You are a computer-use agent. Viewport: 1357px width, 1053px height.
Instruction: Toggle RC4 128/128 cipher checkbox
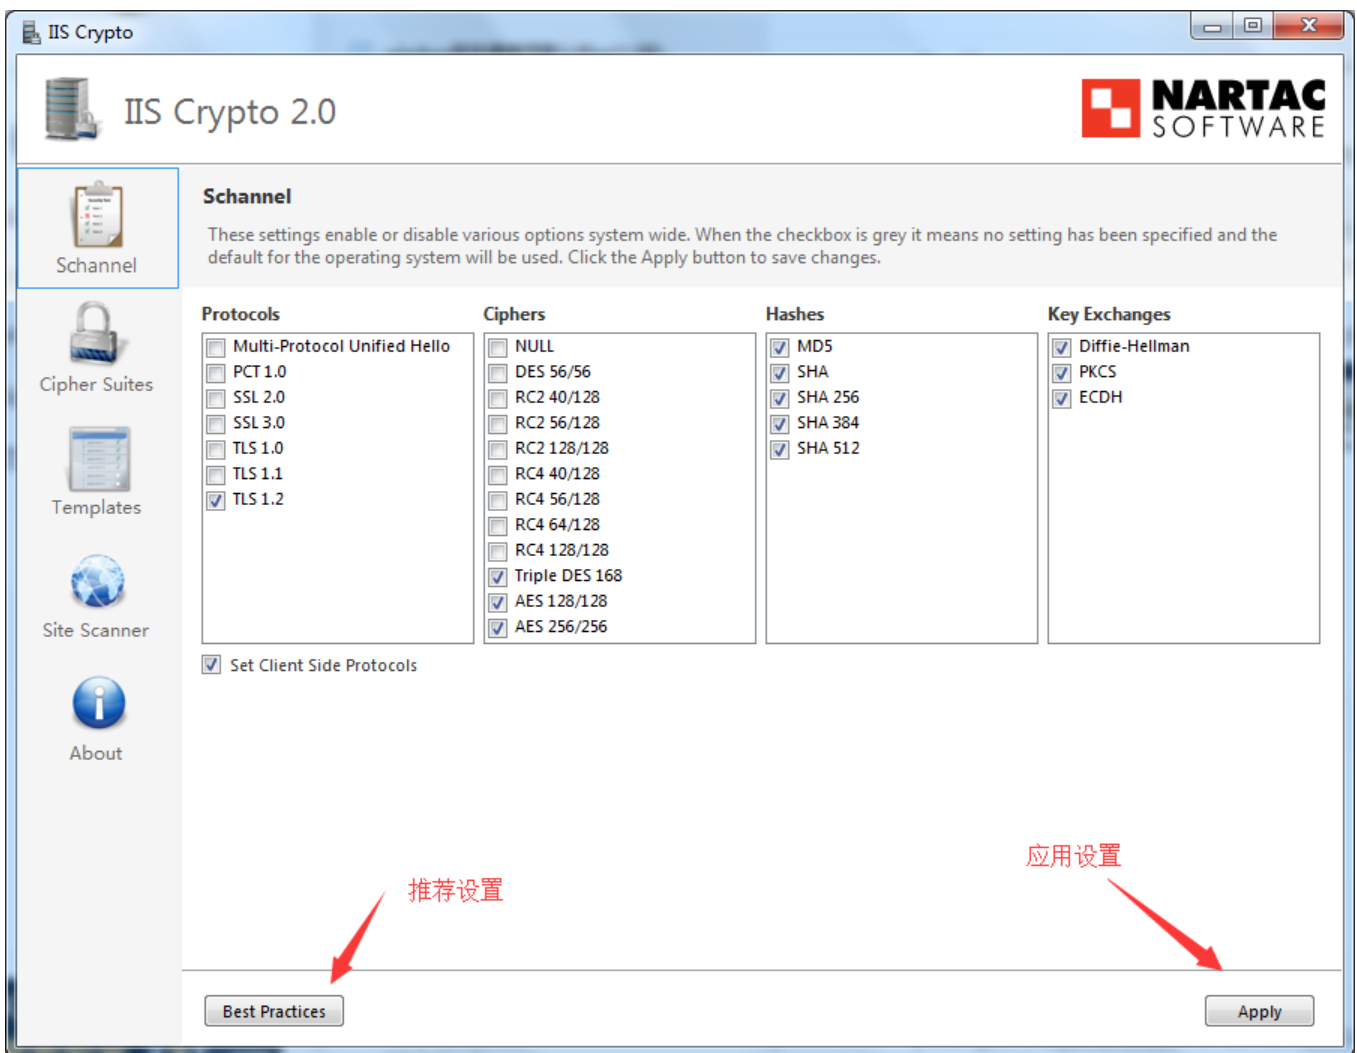(497, 552)
